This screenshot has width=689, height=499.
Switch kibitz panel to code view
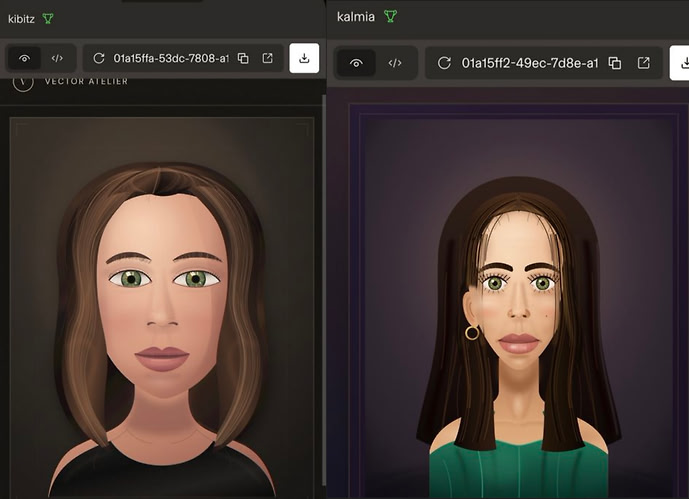57,58
